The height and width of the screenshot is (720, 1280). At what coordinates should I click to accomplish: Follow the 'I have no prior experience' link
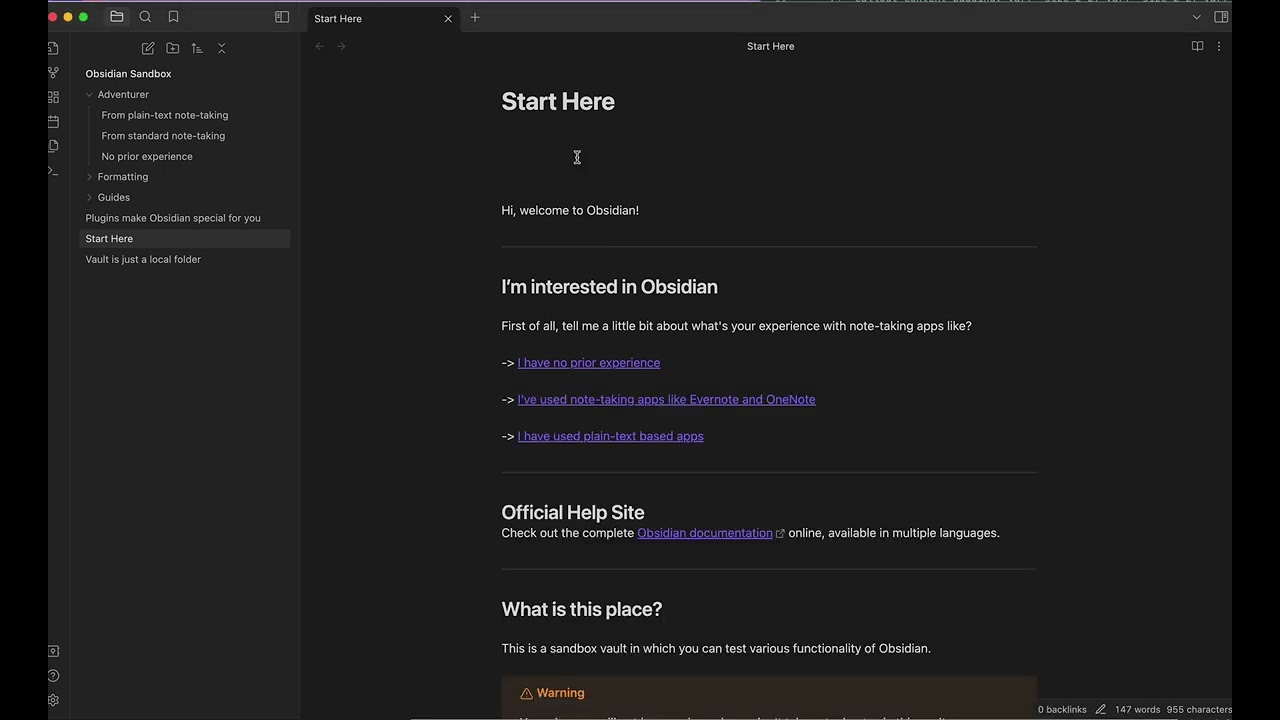(x=588, y=363)
